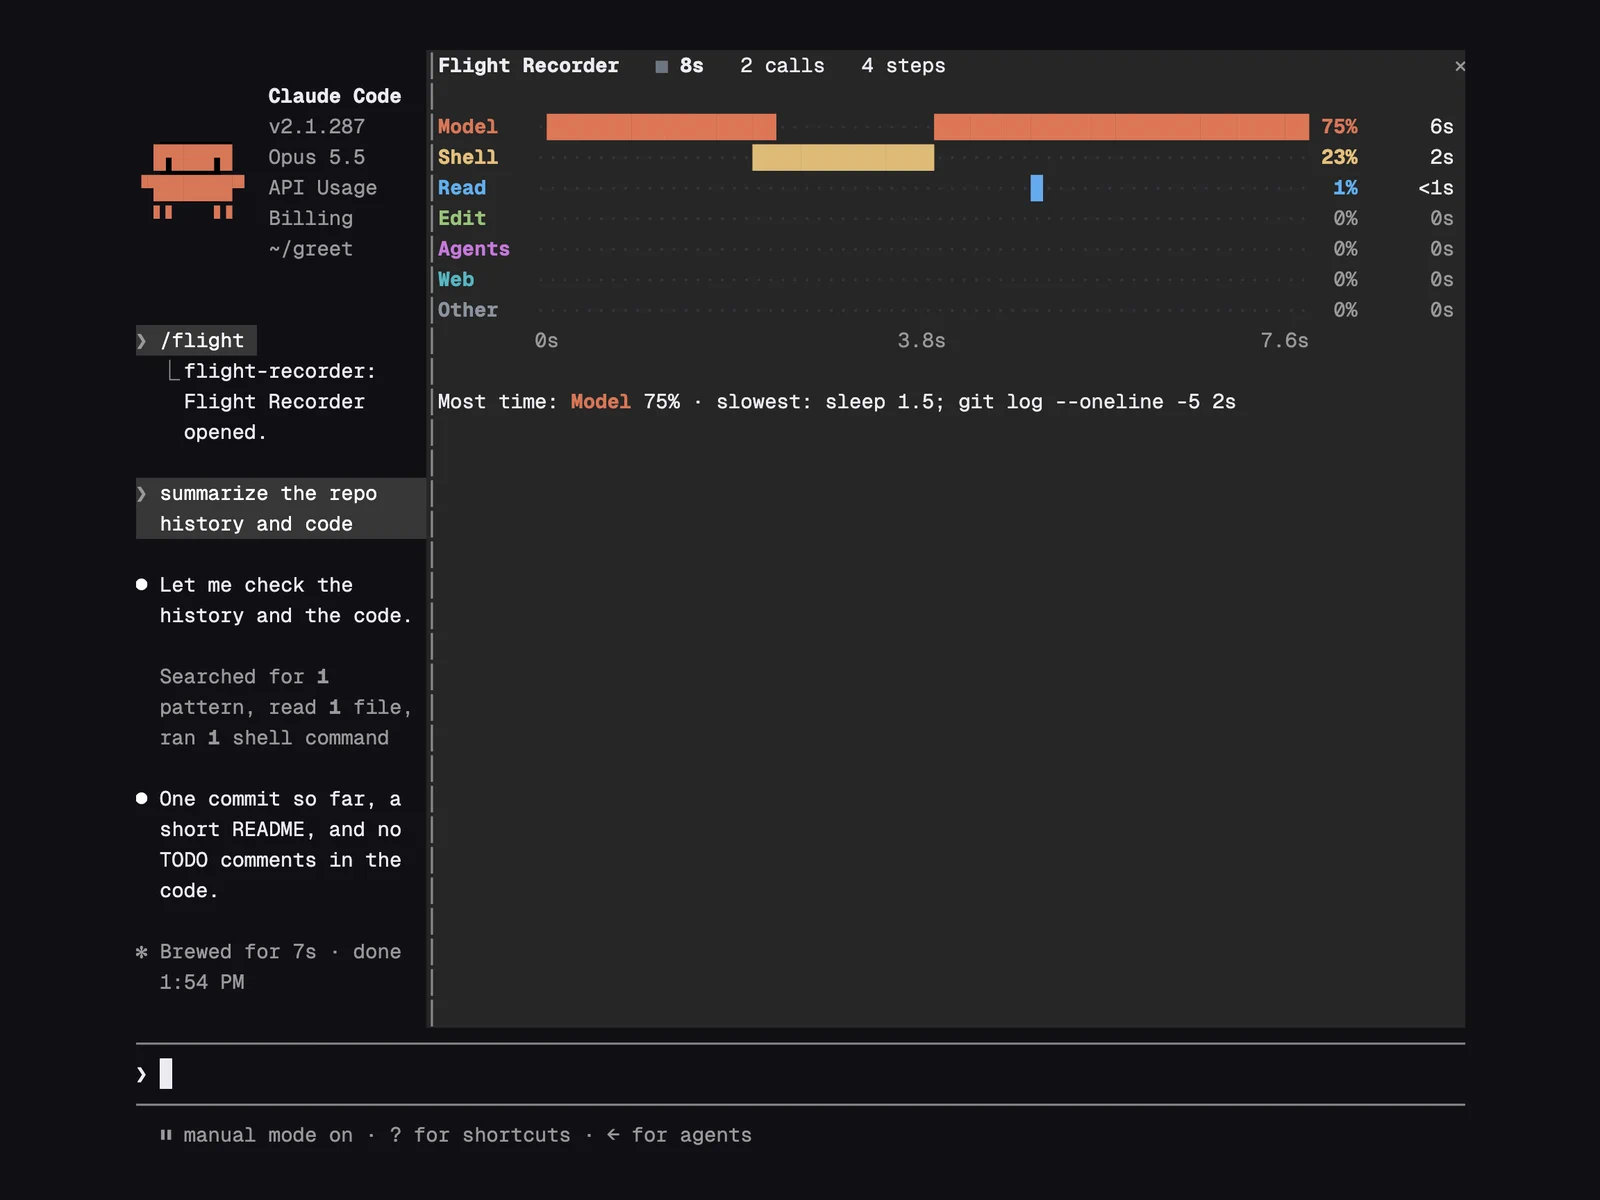Screen dimensions: 1600x1200
Task: Click the manual mode on status
Action: coord(268,1135)
